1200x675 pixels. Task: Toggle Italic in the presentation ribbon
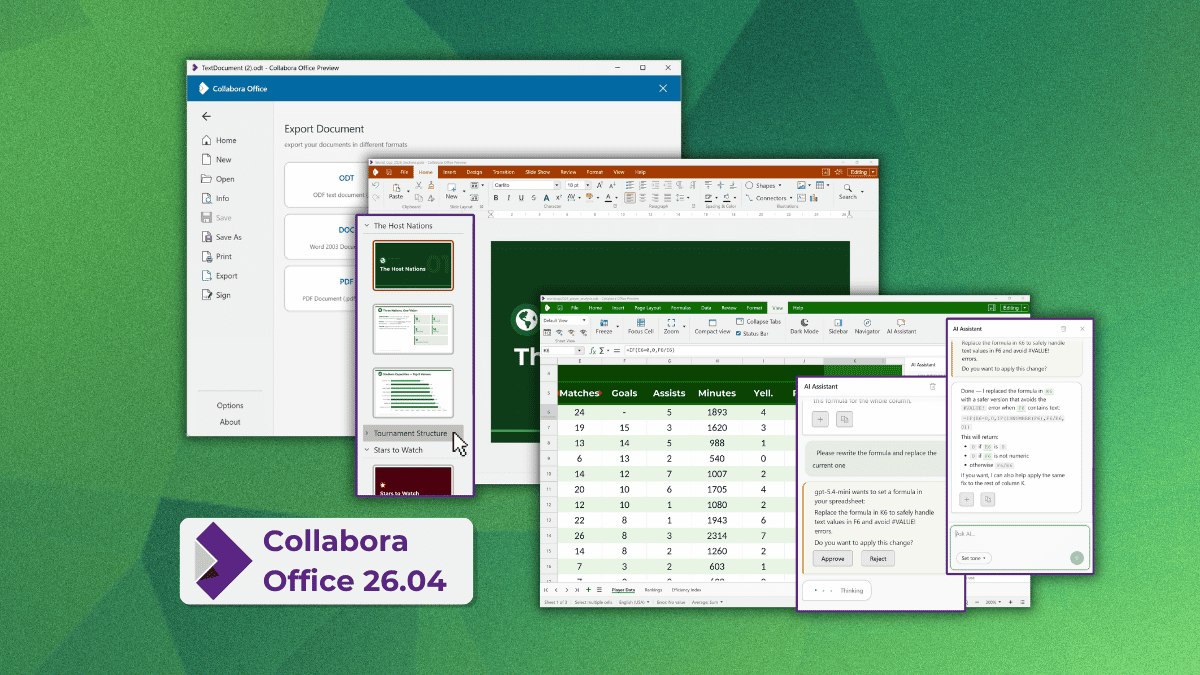point(508,198)
